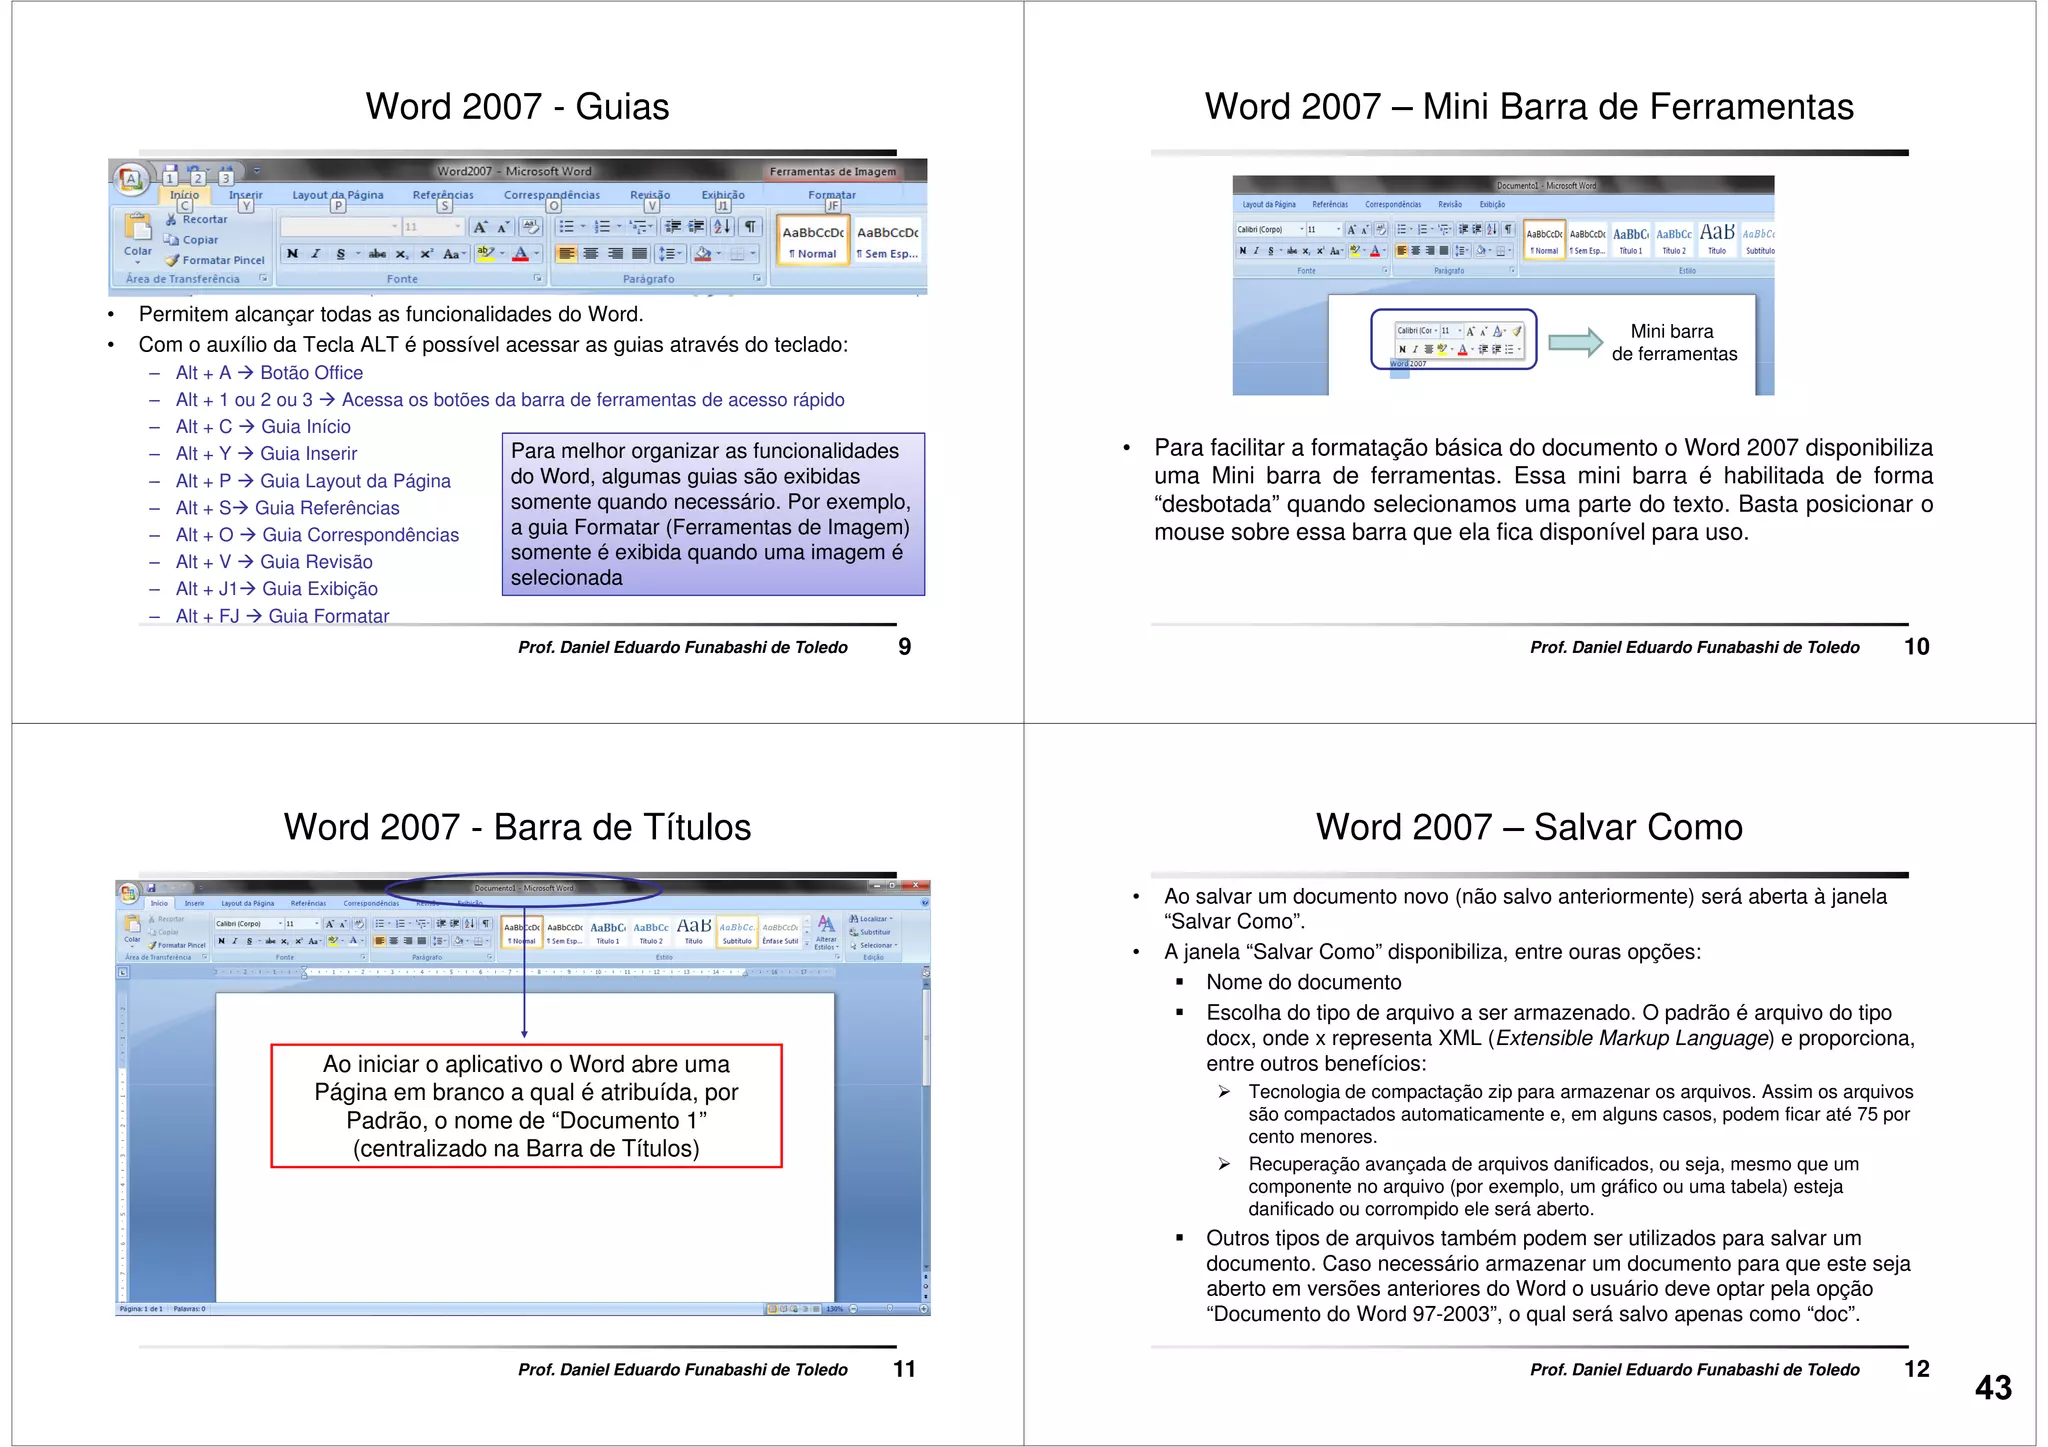Open Área de Transferência launcher in Guias slide

(x=263, y=278)
